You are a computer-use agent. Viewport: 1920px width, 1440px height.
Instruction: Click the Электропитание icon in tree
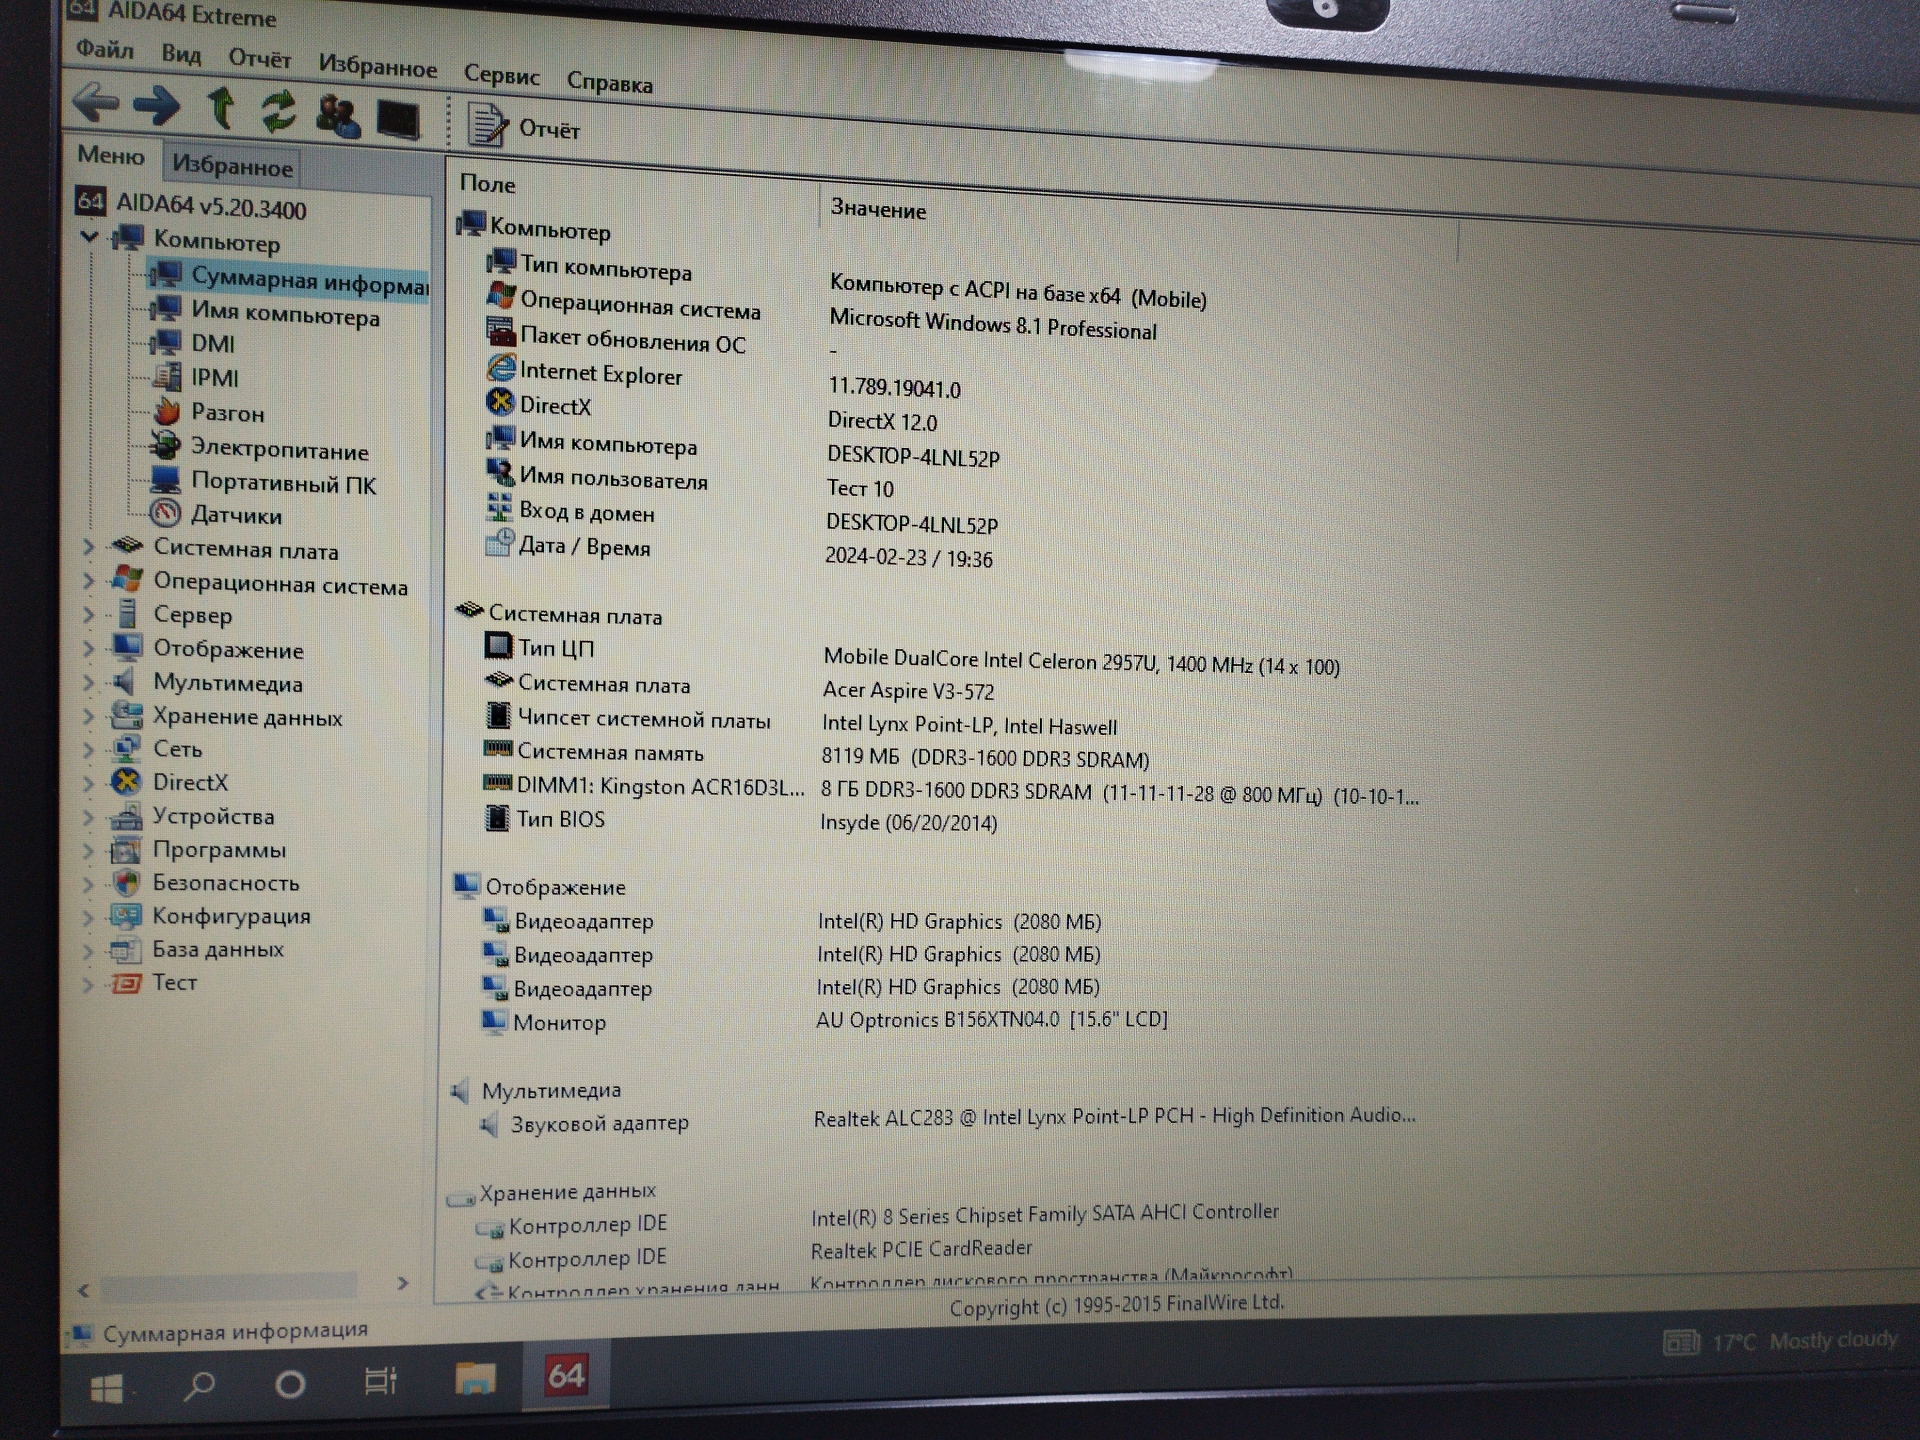165,445
